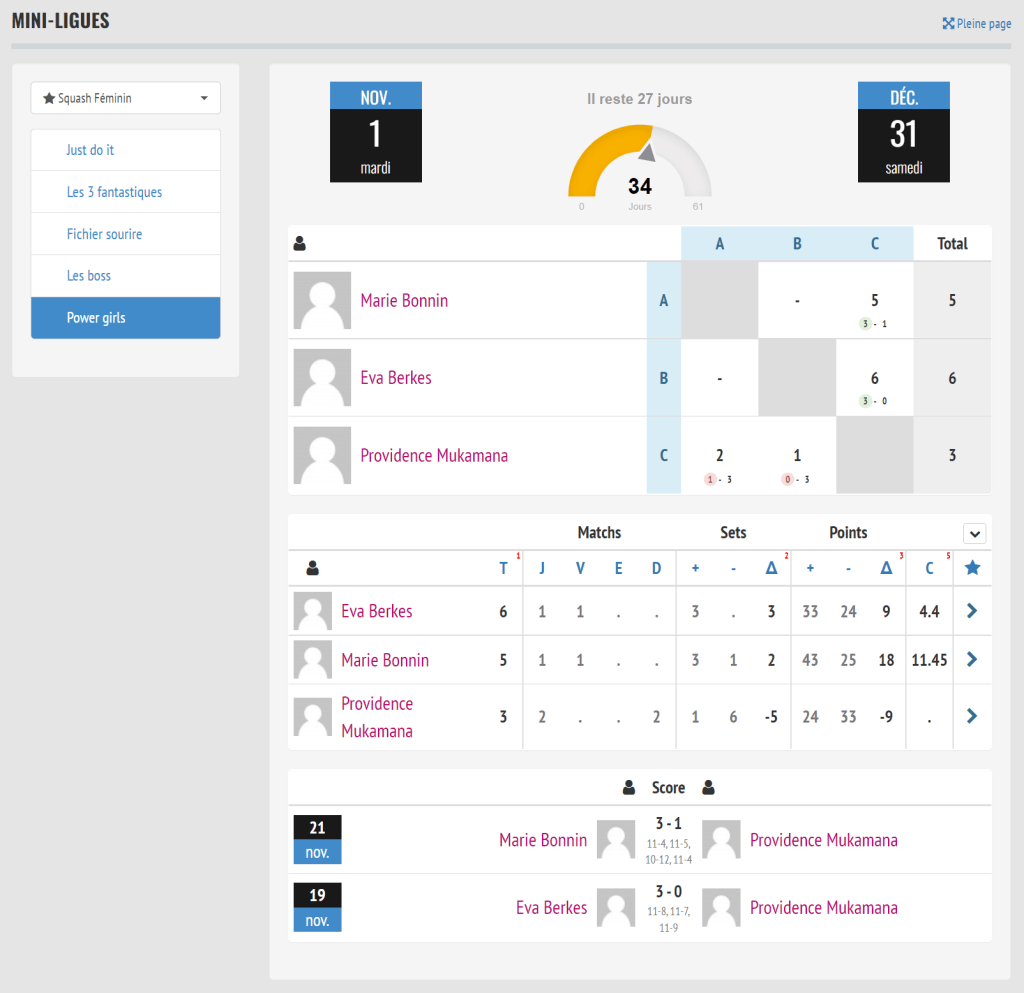
Task: Click the left player icon beside Score
Action: pyautogui.click(x=629, y=788)
